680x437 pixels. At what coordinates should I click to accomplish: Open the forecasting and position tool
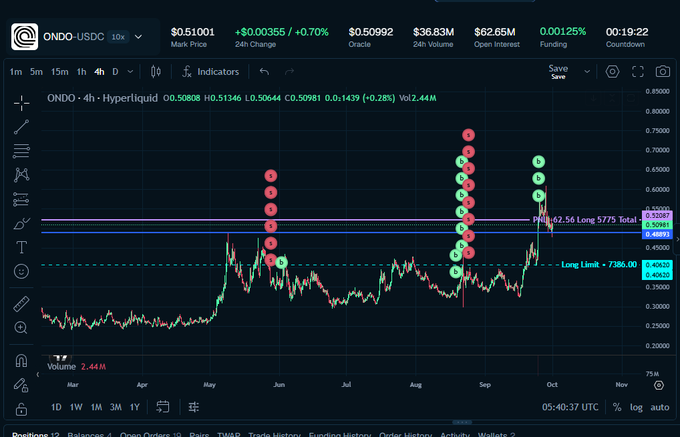pos(21,199)
